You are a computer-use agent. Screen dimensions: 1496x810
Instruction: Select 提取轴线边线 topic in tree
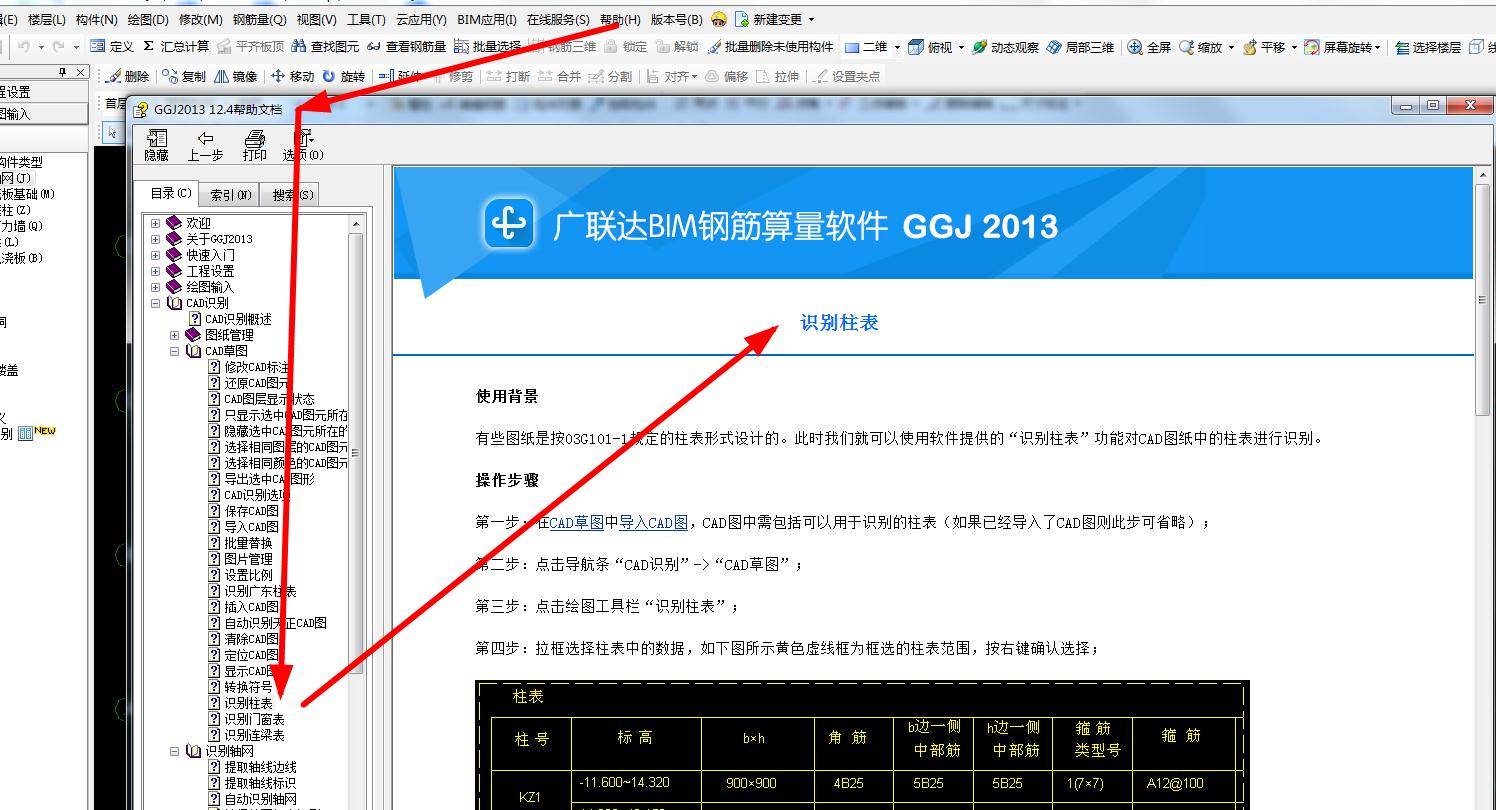coord(260,767)
